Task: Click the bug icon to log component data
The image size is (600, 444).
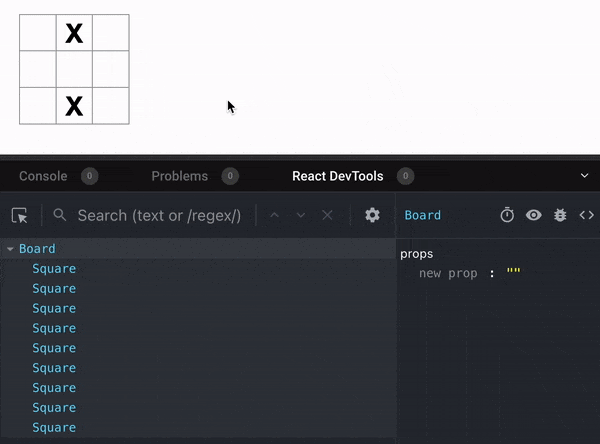Action: [560, 215]
